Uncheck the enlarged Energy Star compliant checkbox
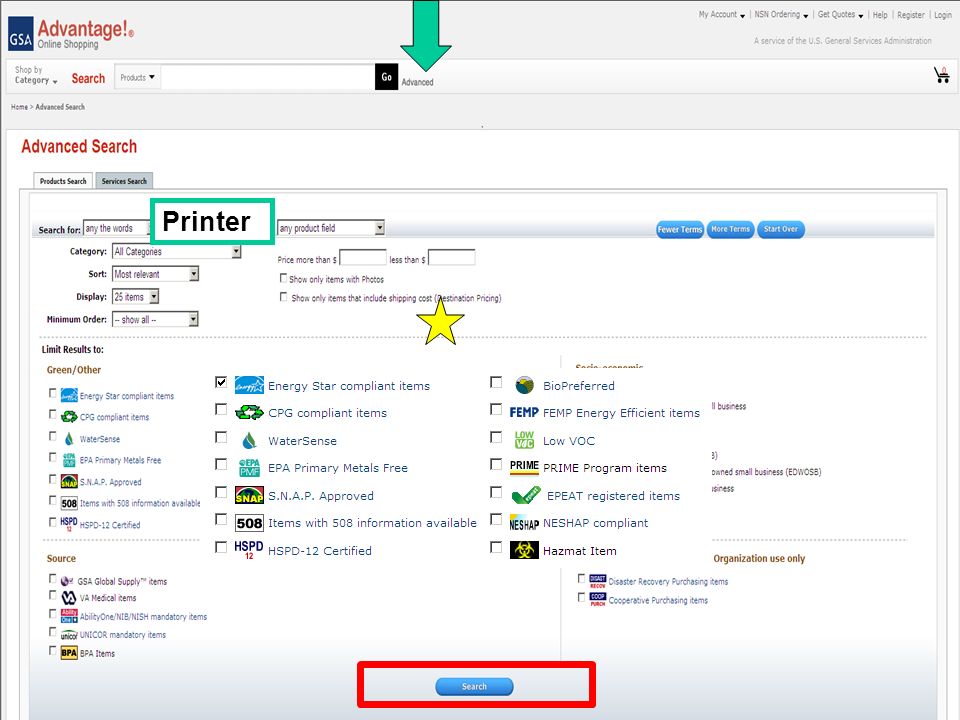The height and width of the screenshot is (720, 960). point(221,382)
